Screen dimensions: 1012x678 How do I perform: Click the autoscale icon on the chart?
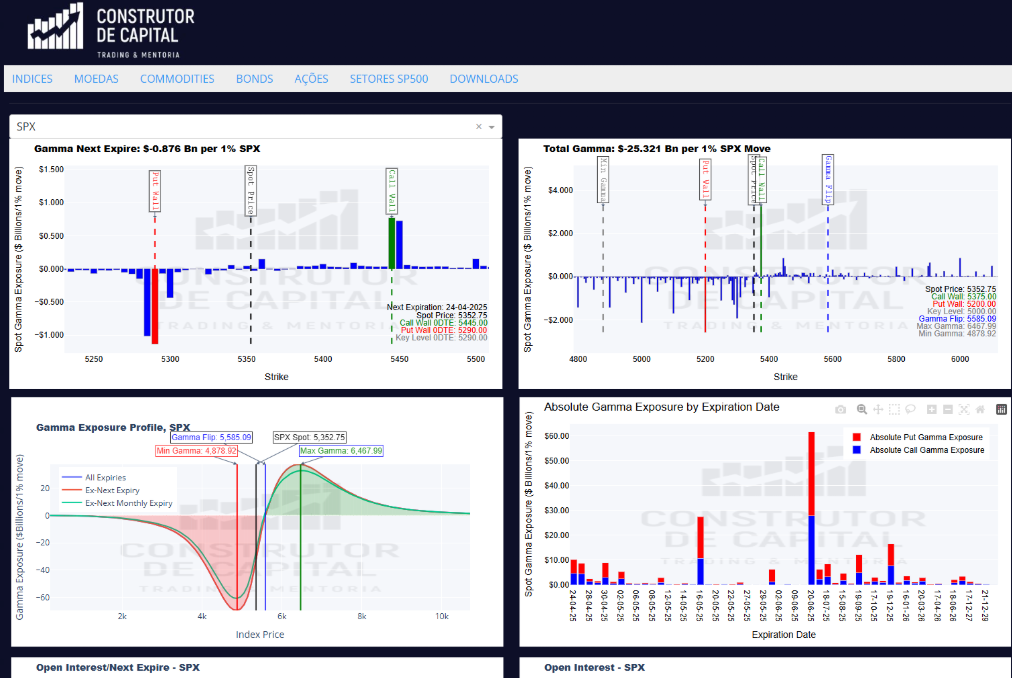tap(964, 409)
